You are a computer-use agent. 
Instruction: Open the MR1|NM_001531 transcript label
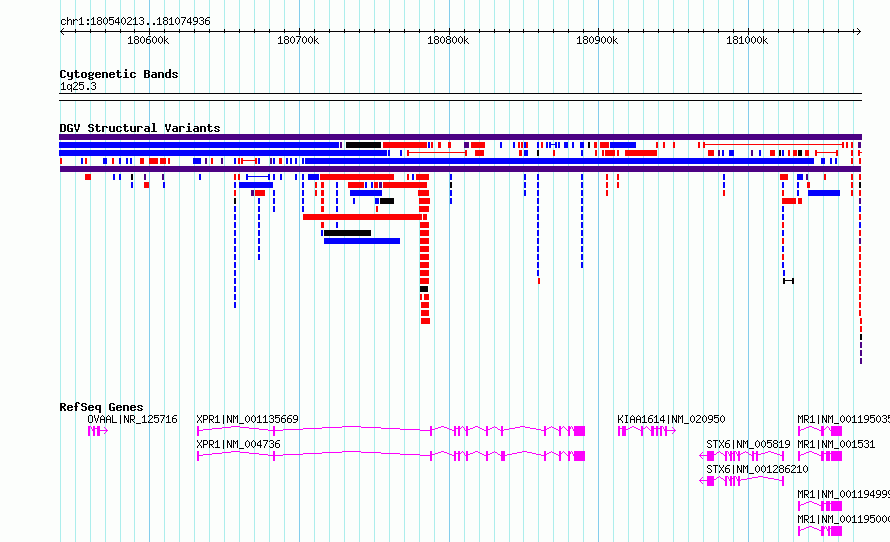click(x=836, y=444)
